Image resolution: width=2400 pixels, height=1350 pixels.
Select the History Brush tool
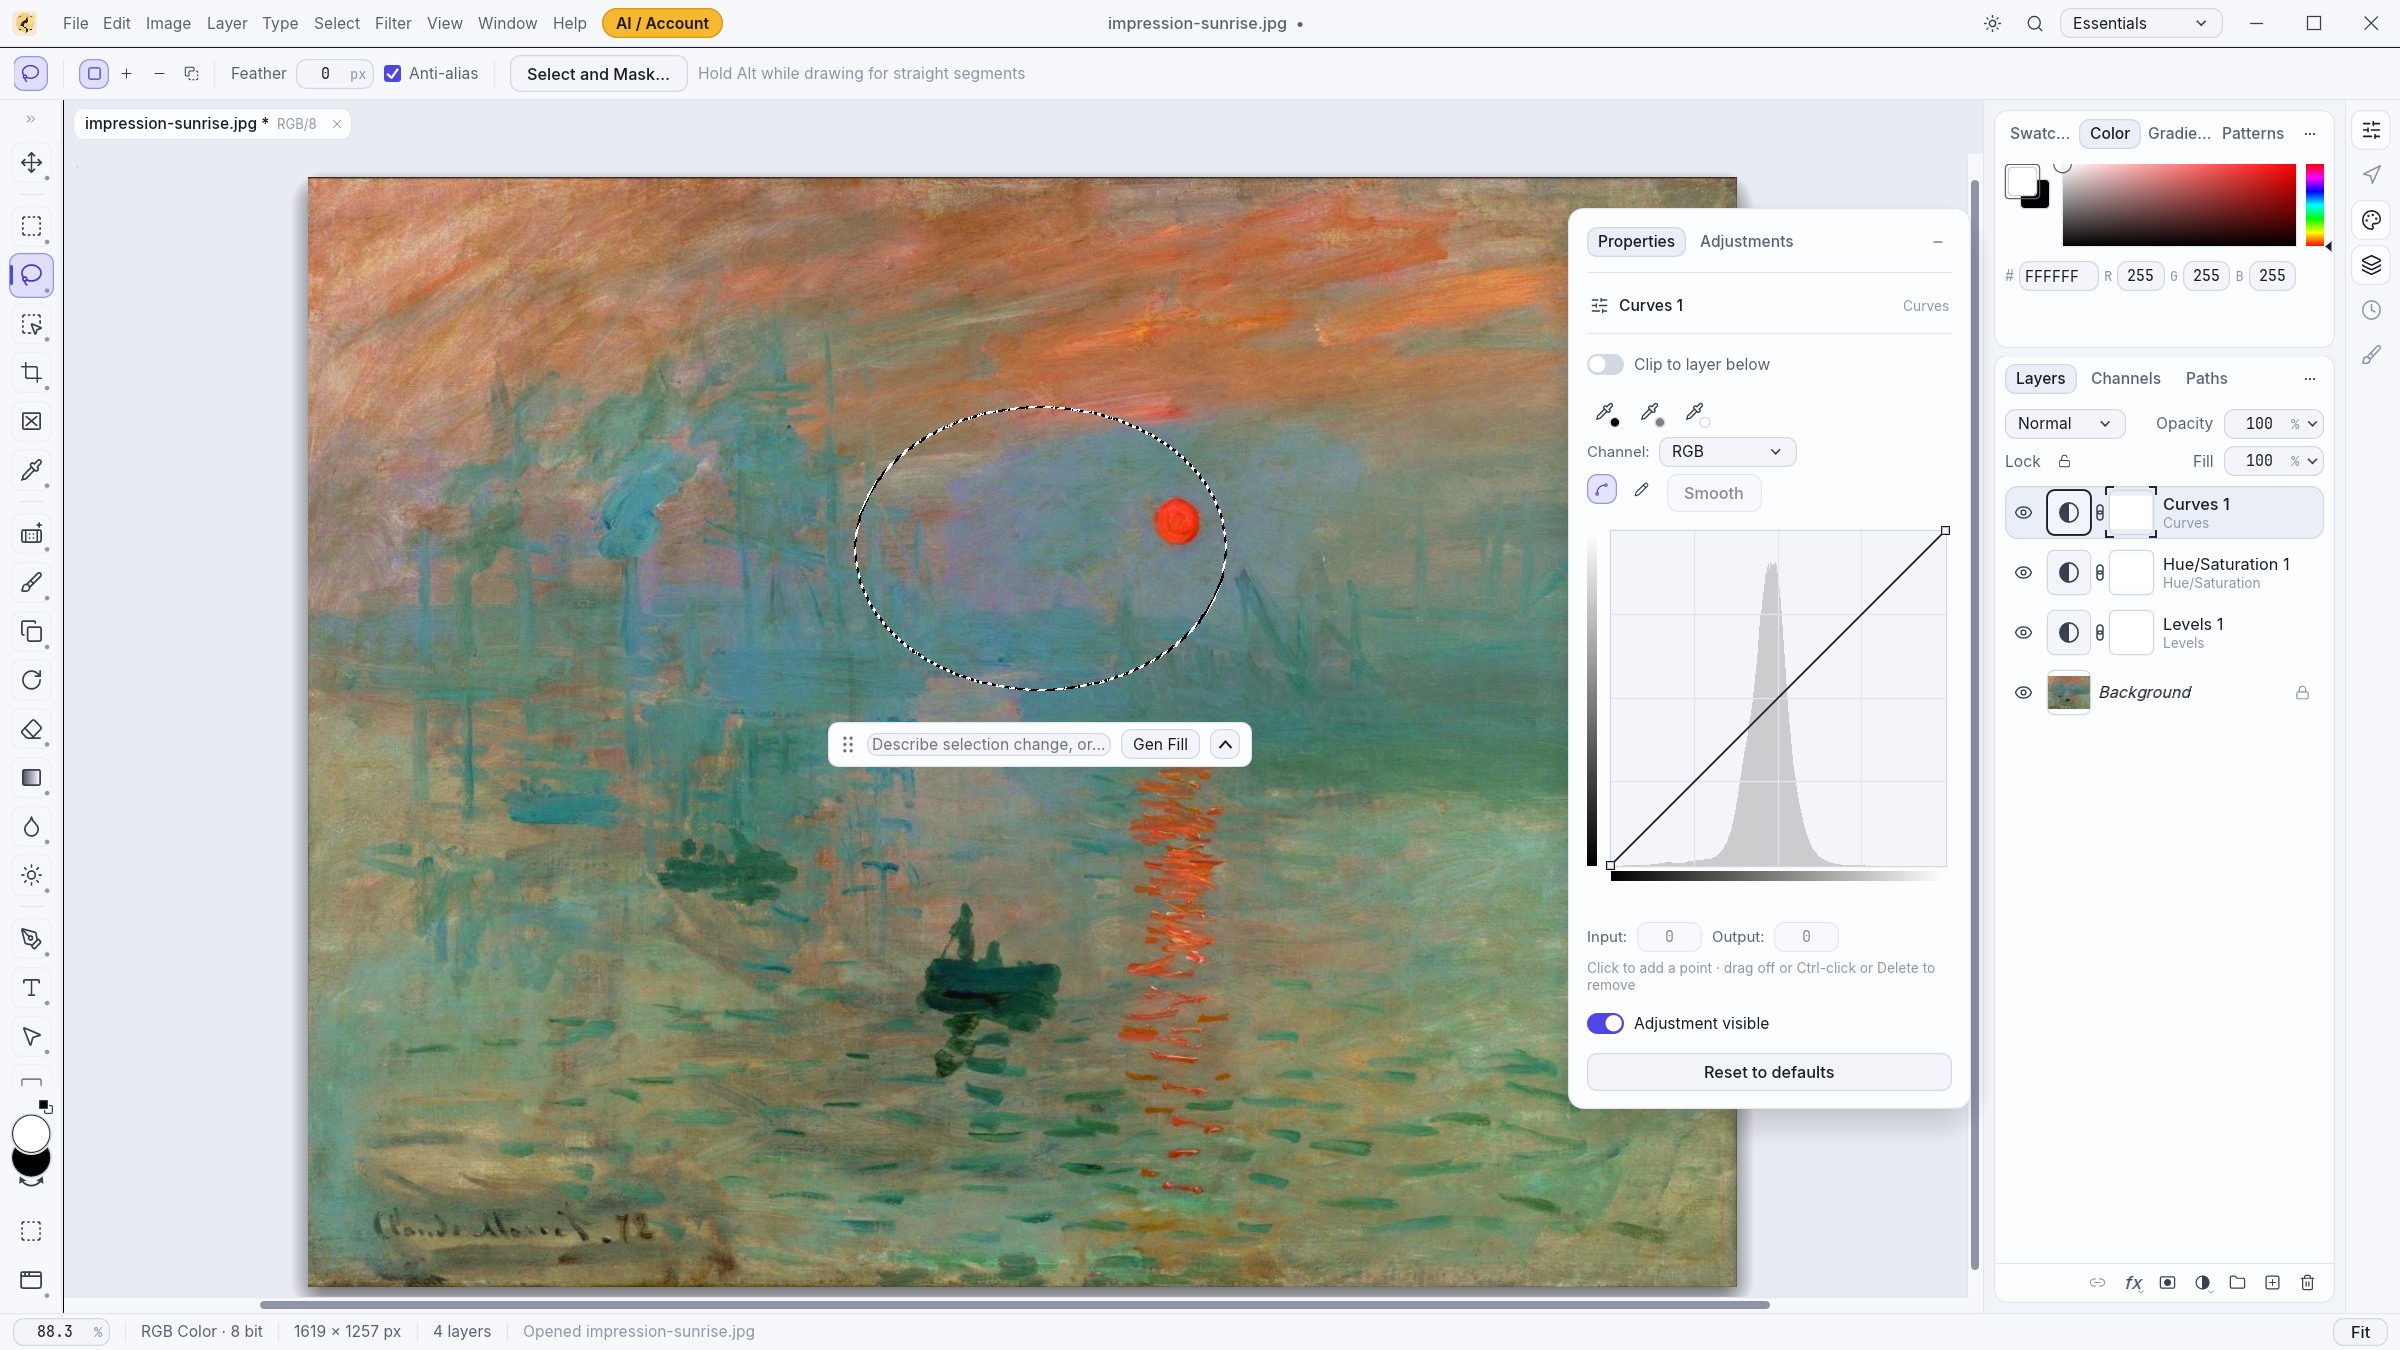click(31, 680)
